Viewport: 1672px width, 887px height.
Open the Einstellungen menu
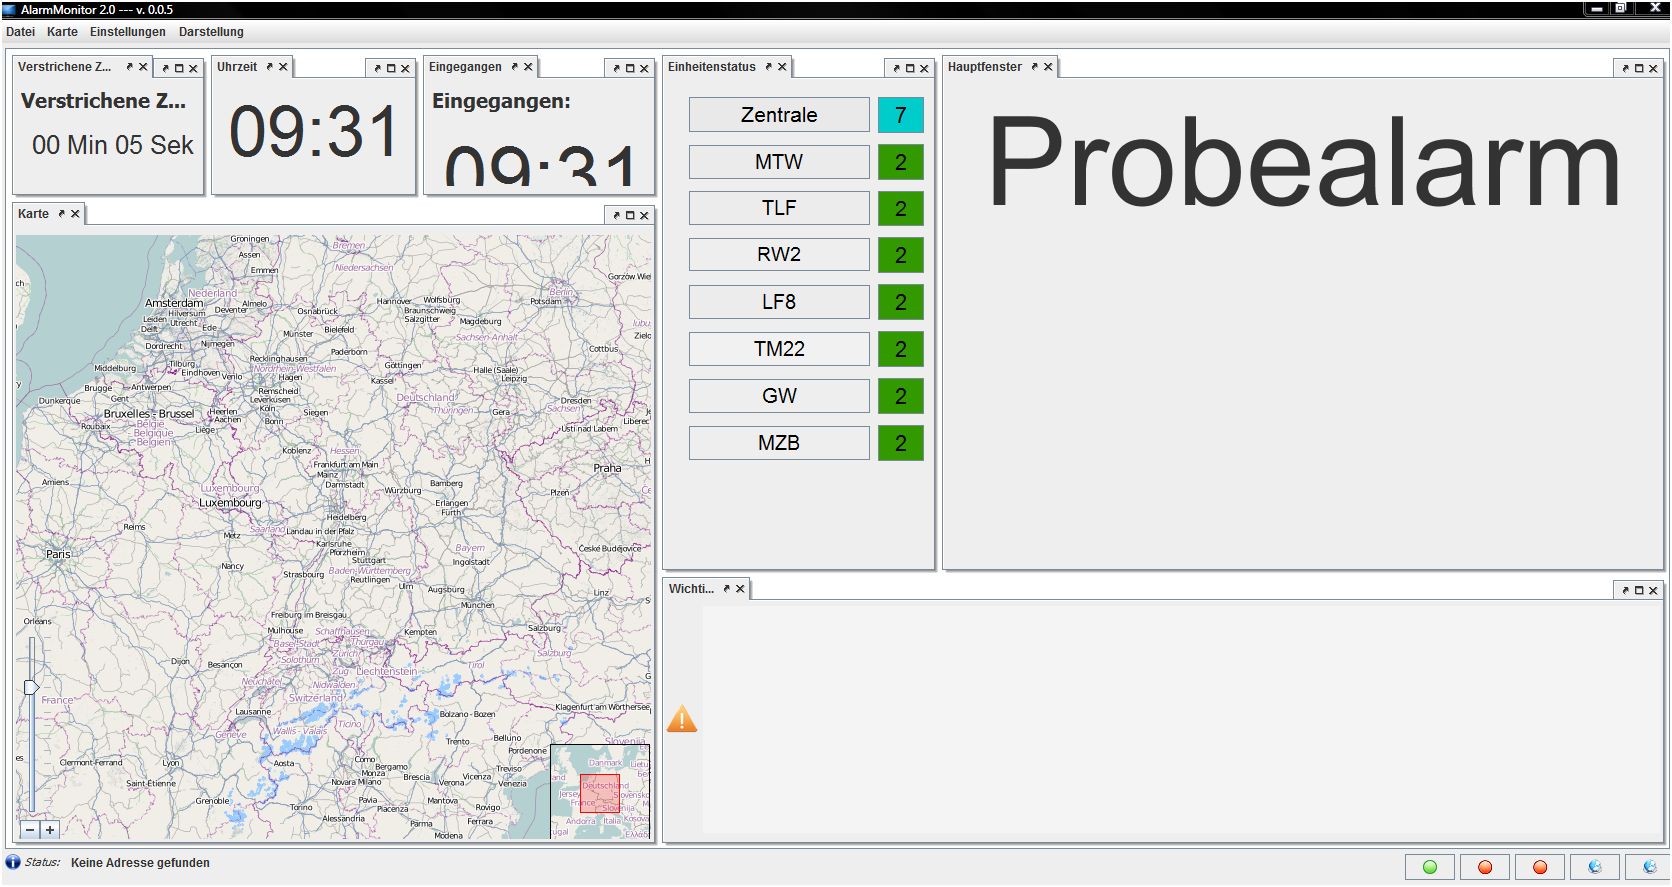point(127,32)
